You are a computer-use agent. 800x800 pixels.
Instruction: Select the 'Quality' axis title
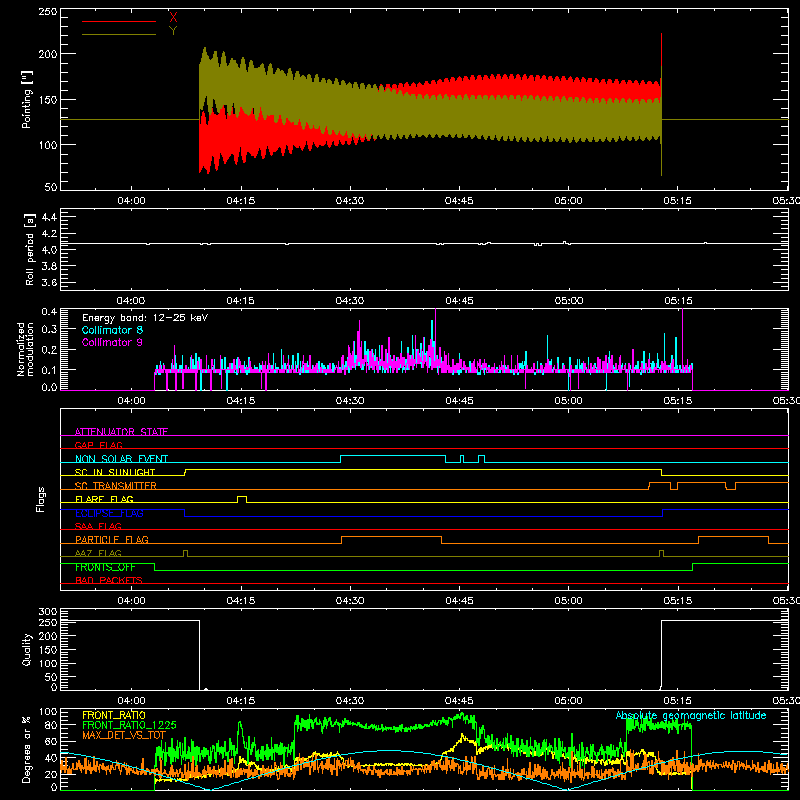[27, 649]
